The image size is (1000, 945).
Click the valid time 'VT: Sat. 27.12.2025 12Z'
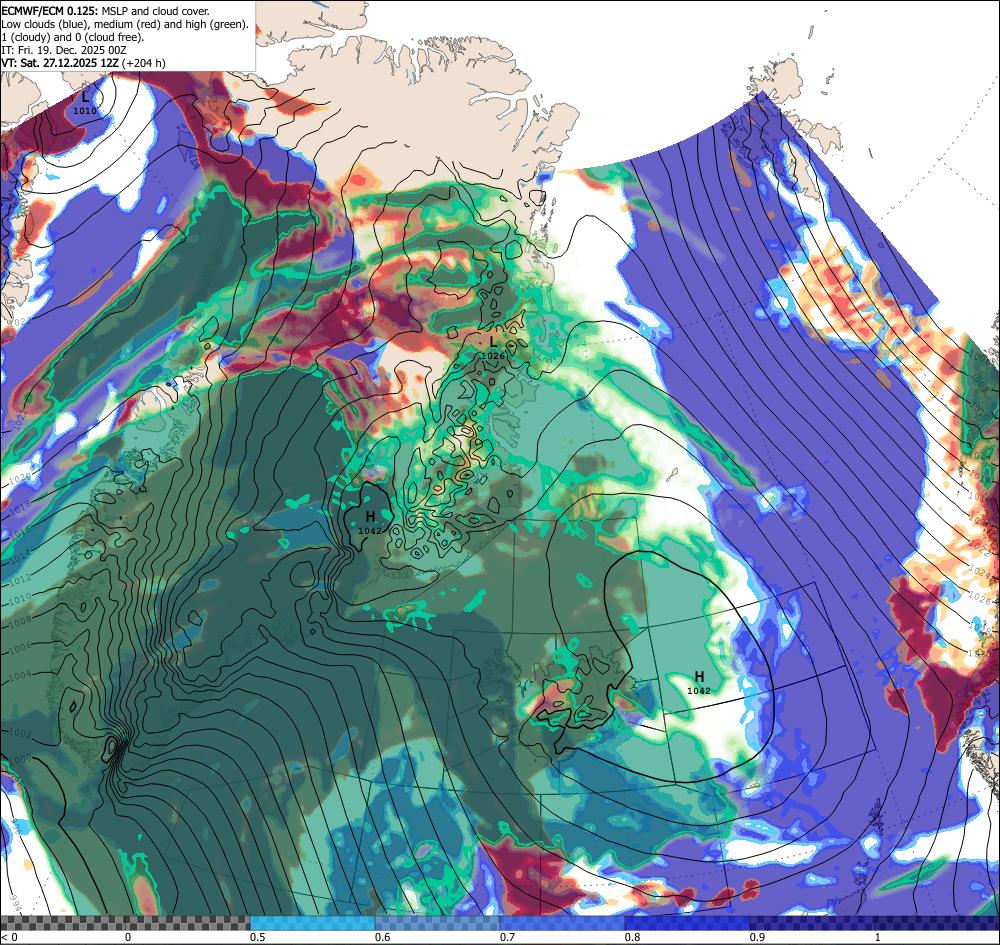point(59,62)
